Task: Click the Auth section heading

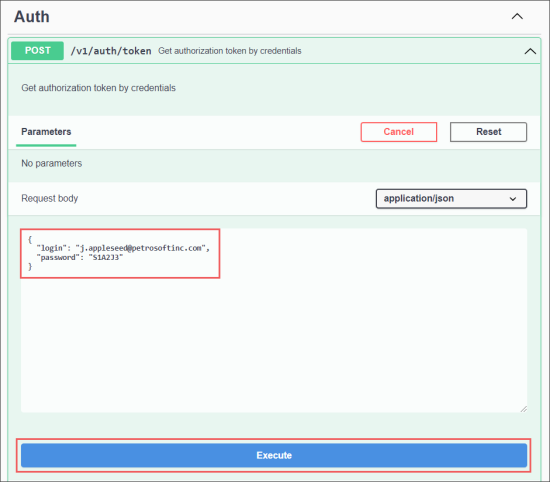Action: 32,16
